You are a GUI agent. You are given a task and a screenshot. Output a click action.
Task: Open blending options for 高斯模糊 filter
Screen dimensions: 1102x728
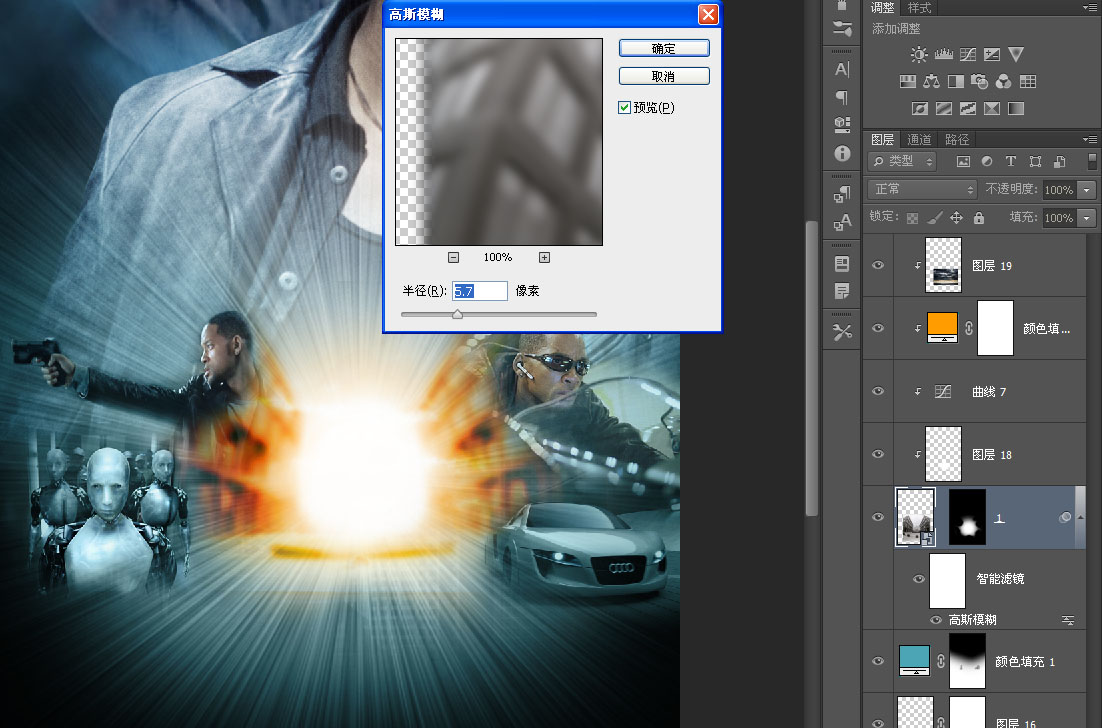point(1068,620)
